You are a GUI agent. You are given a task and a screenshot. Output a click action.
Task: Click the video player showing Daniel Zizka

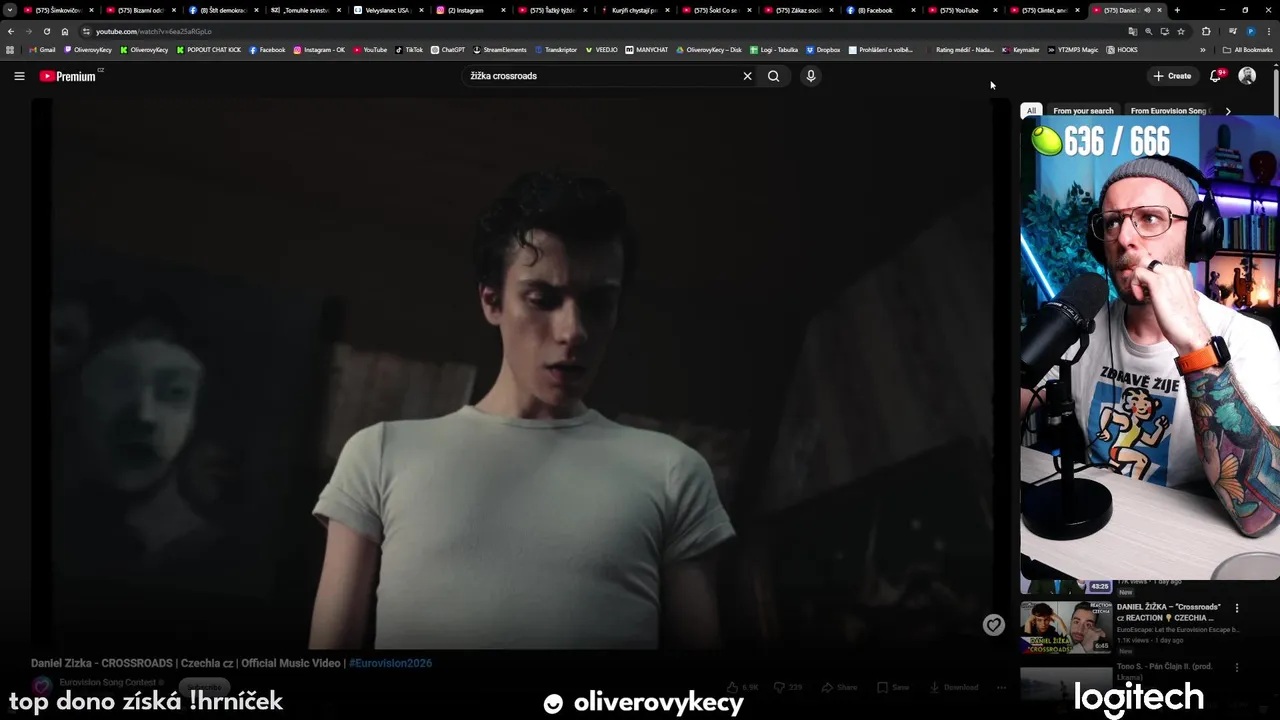click(520, 372)
